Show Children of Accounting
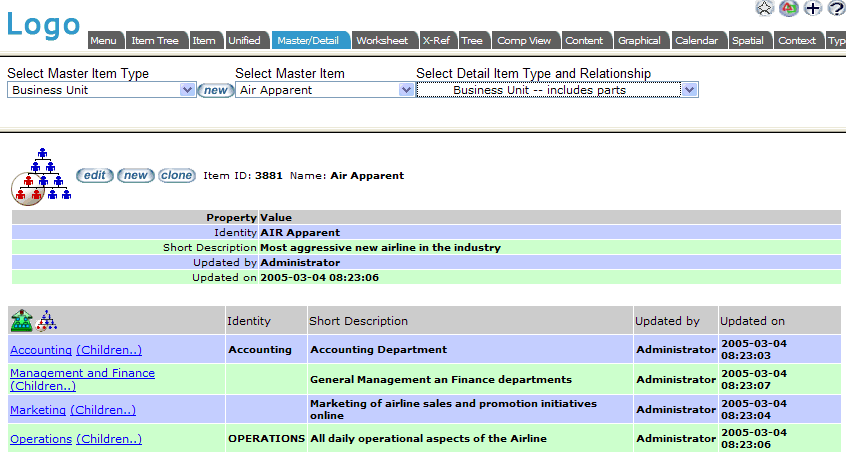 [x=109, y=350]
